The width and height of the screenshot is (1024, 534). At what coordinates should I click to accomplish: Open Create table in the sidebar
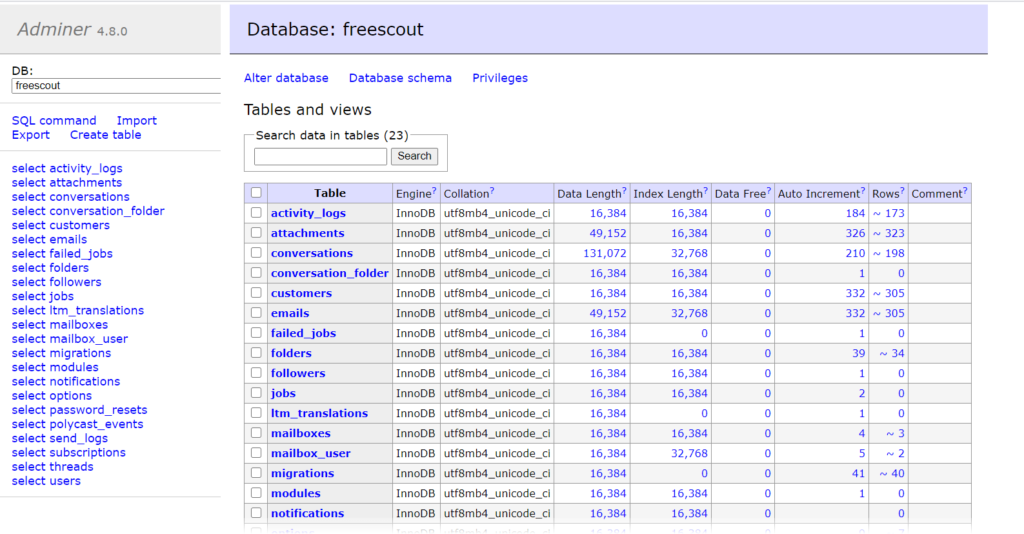click(106, 135)
